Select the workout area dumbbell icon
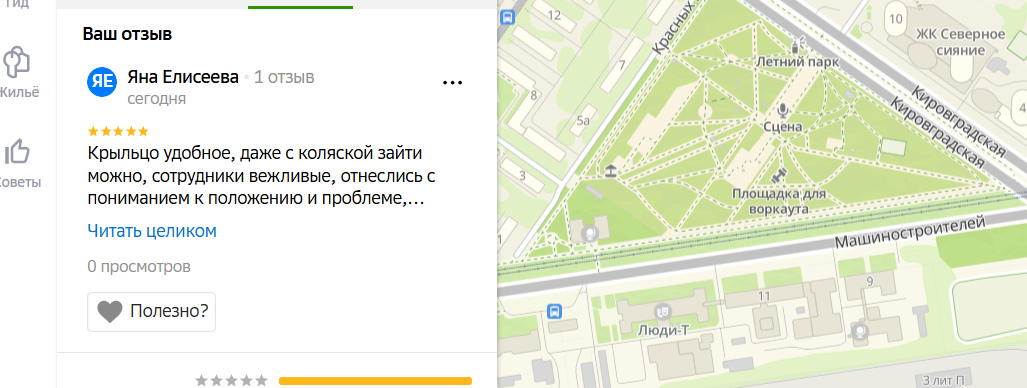This screenshot has height=388, width=1027. click(x=779, y=177)
